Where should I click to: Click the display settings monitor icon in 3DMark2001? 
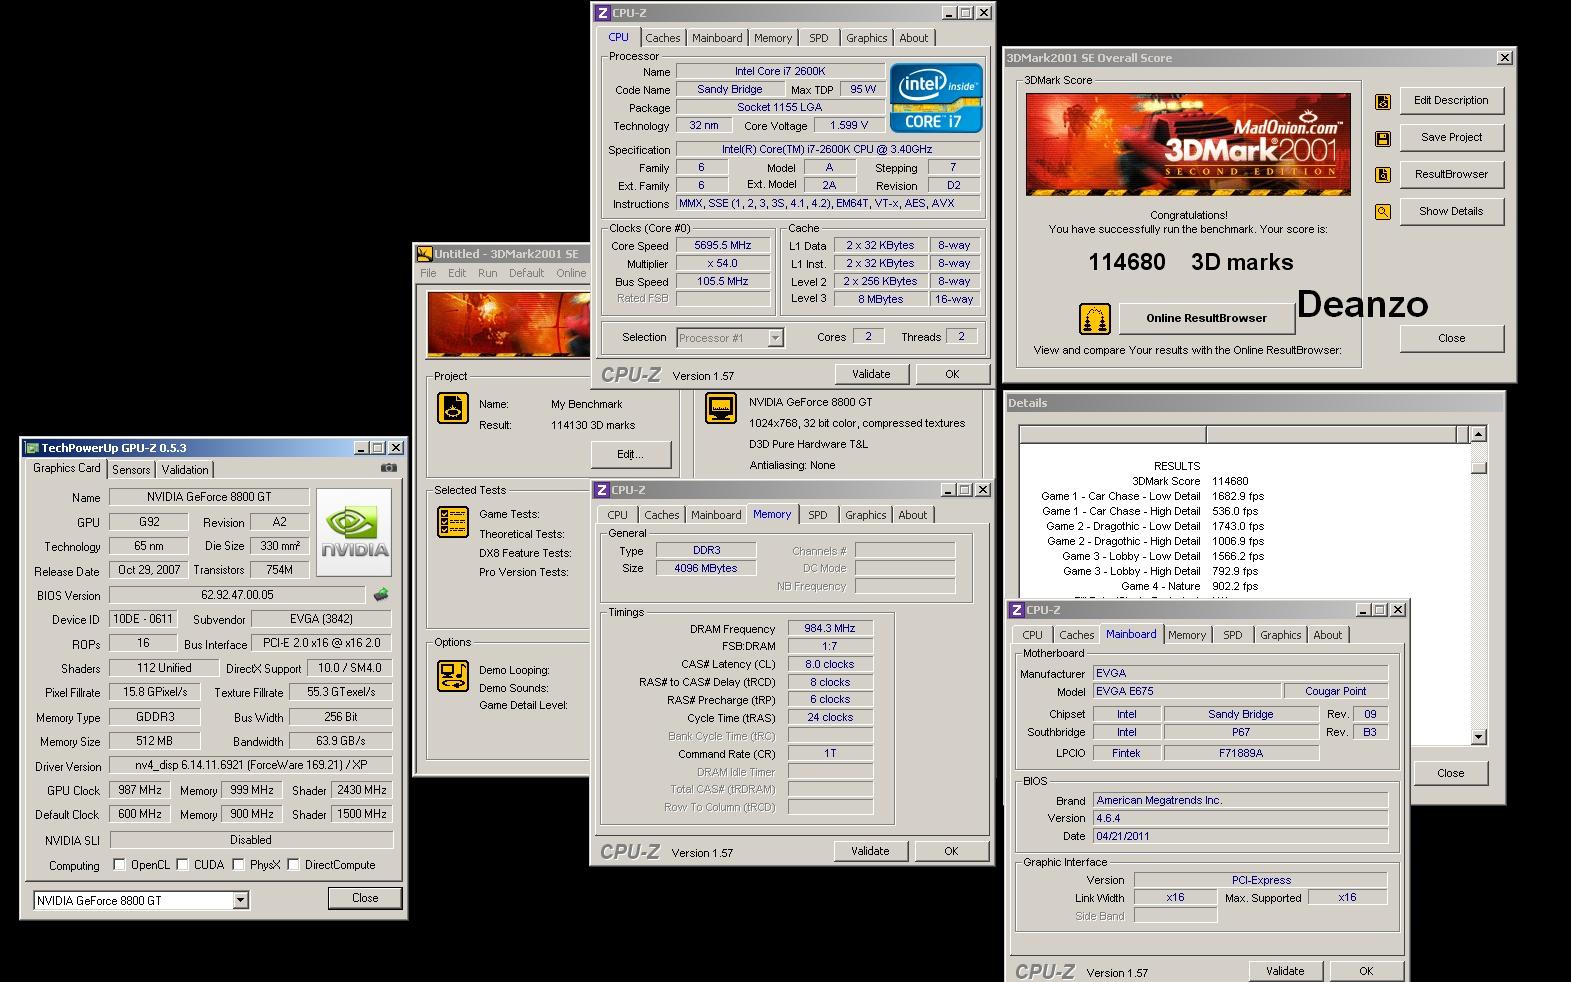coord(720,408)
